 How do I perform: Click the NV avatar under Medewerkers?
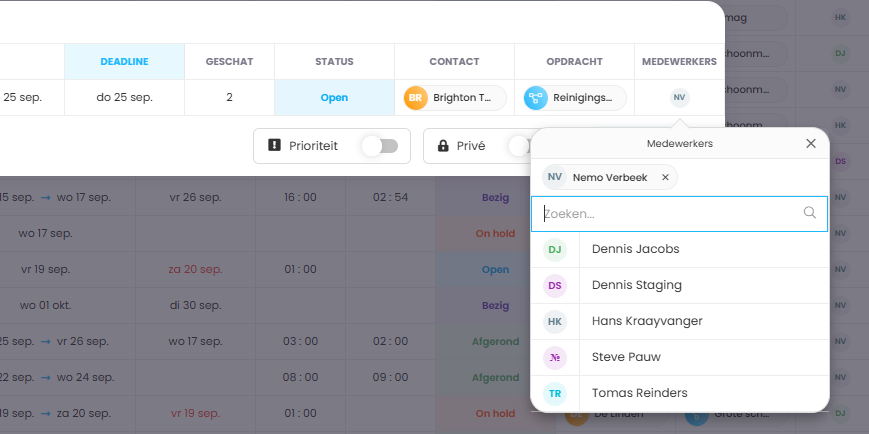[679, 98]
